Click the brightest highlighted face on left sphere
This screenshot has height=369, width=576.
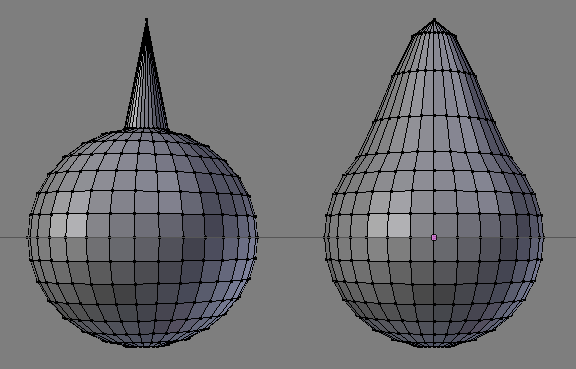[x=76, y=225]
